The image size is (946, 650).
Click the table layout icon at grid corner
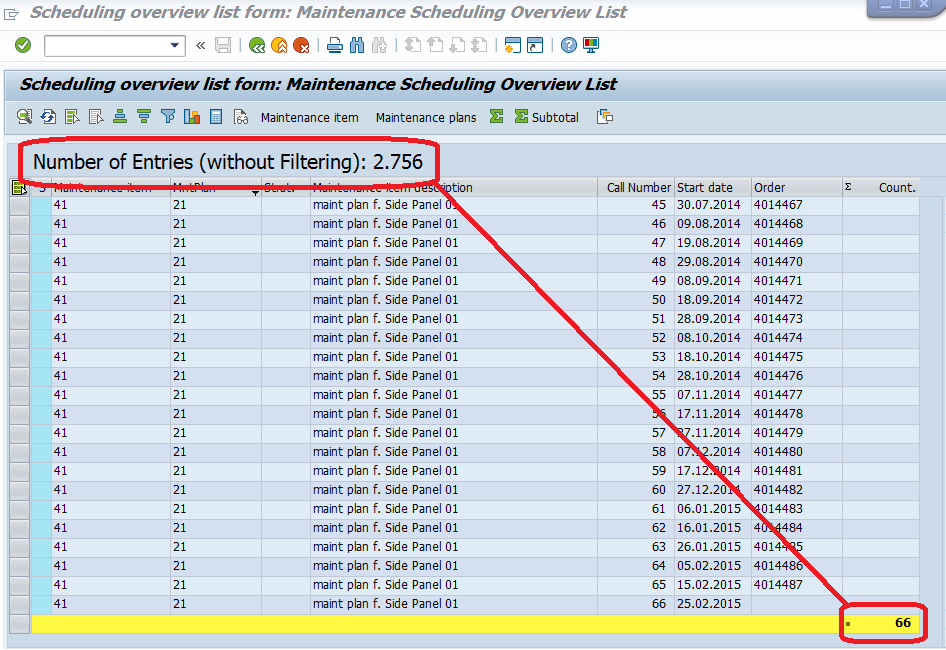[19, 188]
